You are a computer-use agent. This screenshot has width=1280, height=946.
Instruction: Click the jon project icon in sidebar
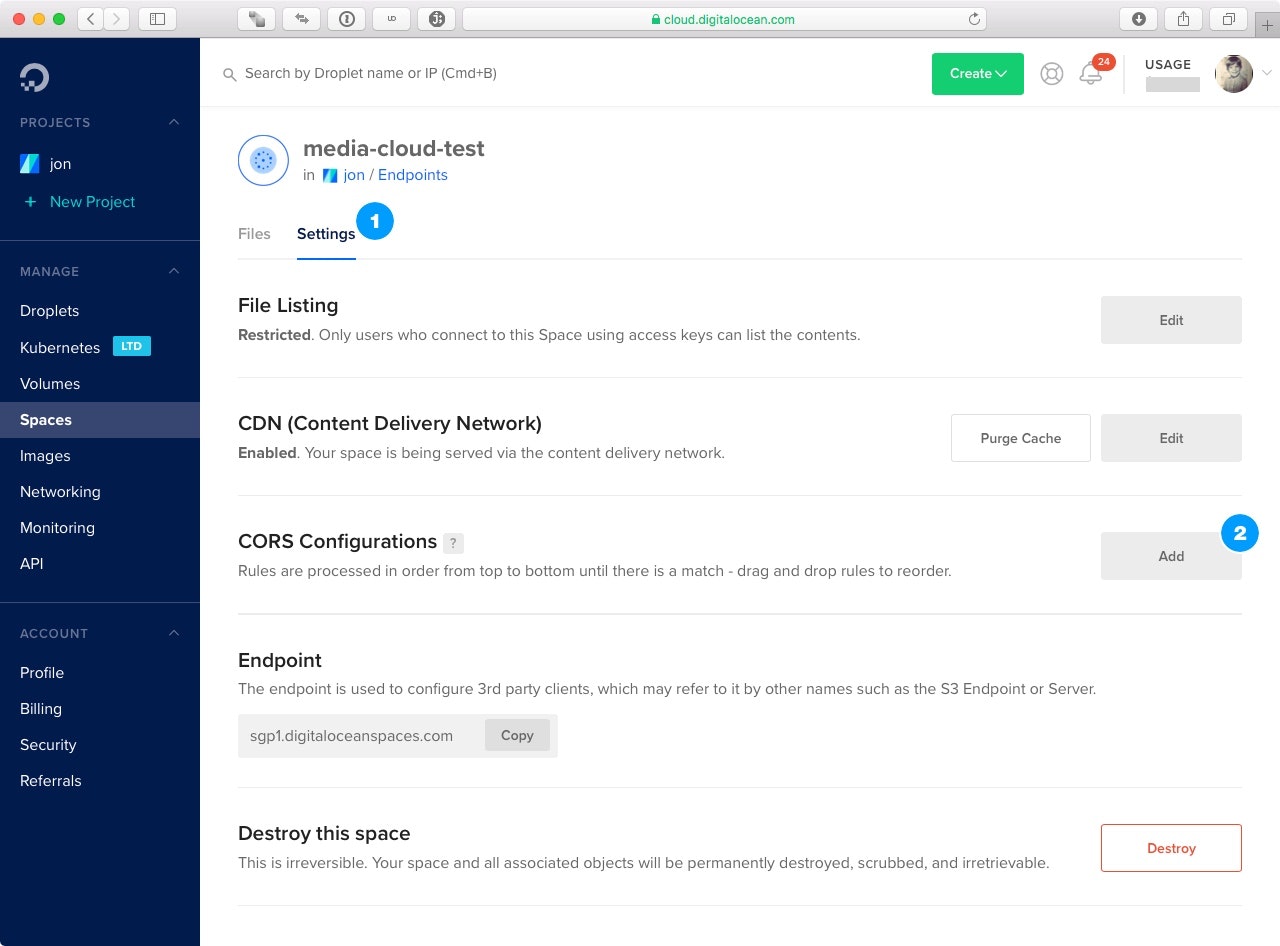(x=30, y=164)
